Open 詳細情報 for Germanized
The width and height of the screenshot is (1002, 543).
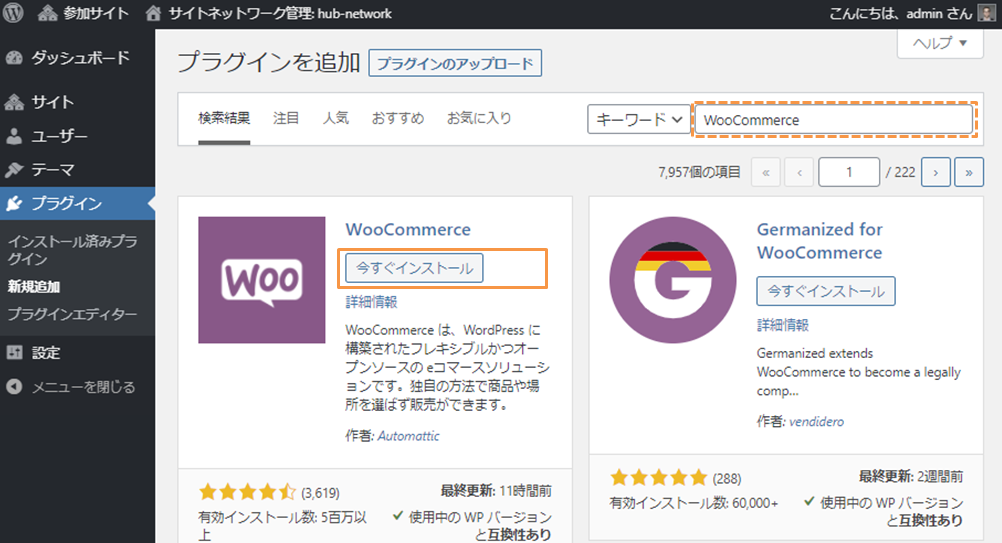783,325
